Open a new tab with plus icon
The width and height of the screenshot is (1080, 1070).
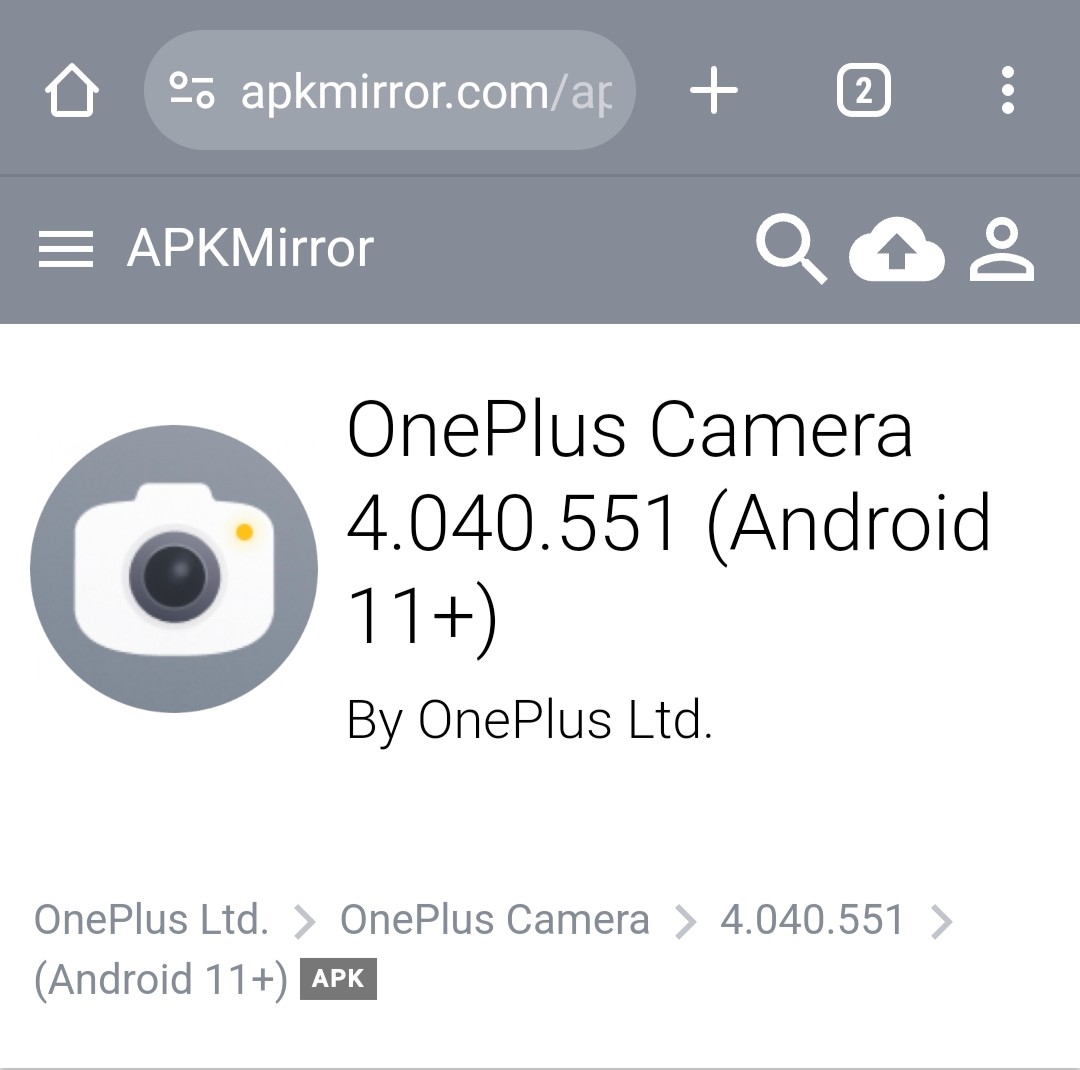click(x=714, y=90)
